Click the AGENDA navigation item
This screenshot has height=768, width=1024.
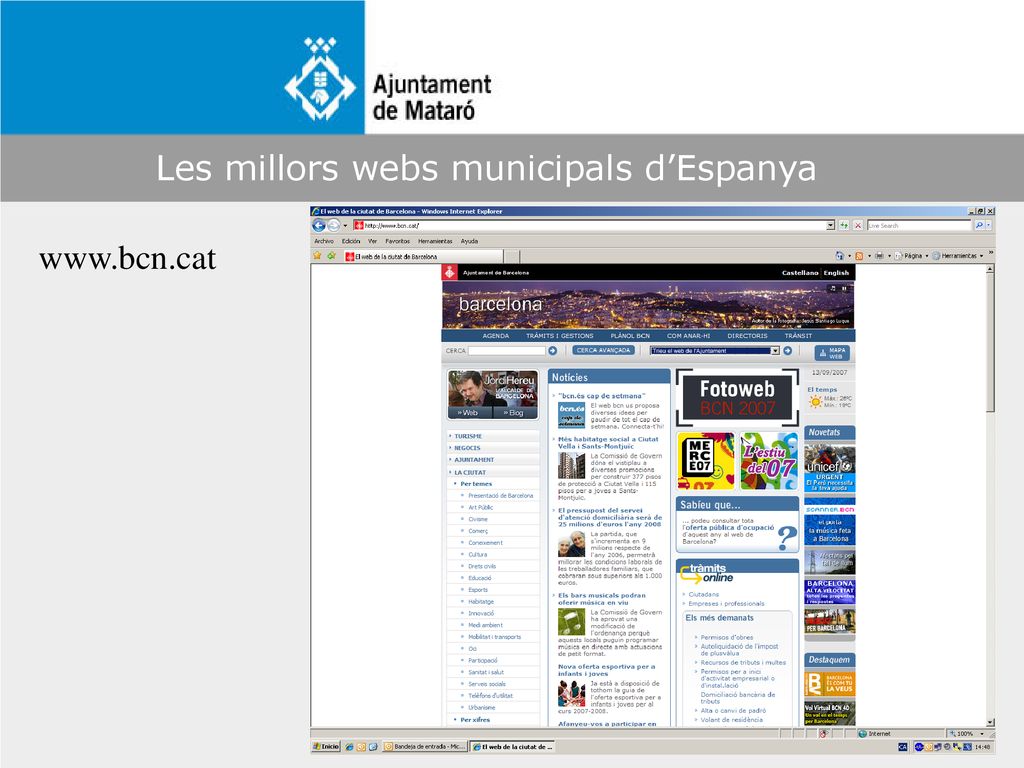(x=496, y=336)
